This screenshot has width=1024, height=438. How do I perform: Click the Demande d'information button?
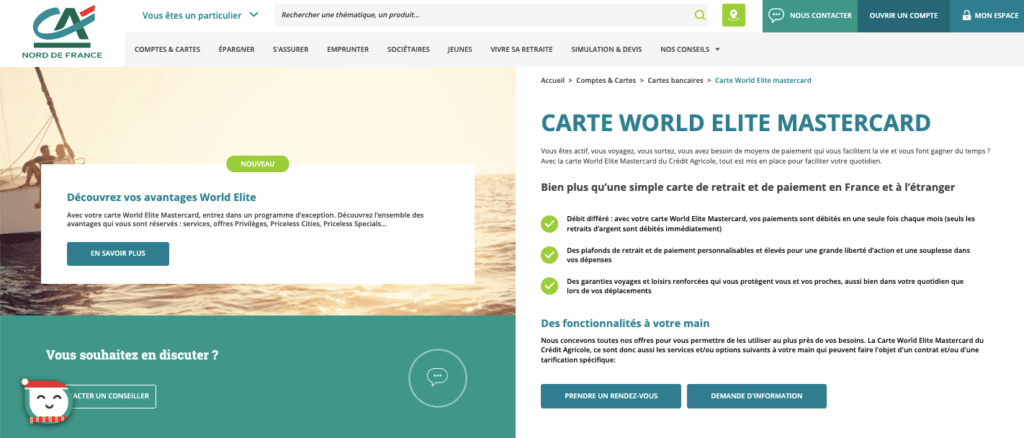(x=756, y=396)
